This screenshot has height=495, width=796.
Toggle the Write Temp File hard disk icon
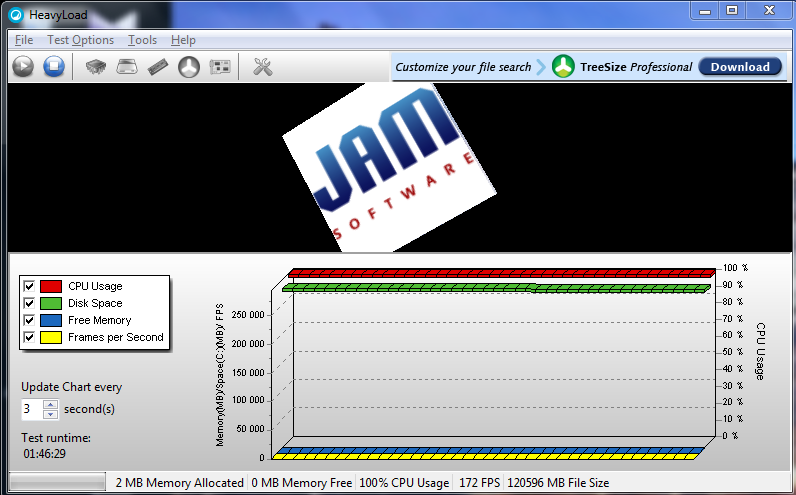click(127, 67)
